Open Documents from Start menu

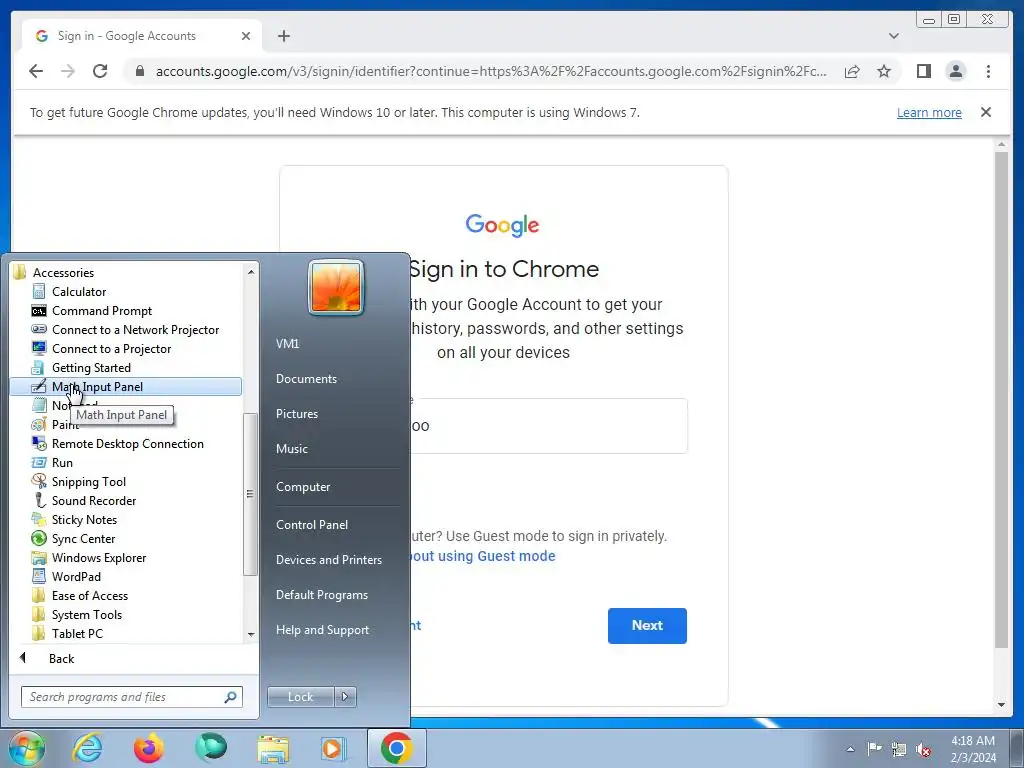pyautogui.click(x=306, y=379)
